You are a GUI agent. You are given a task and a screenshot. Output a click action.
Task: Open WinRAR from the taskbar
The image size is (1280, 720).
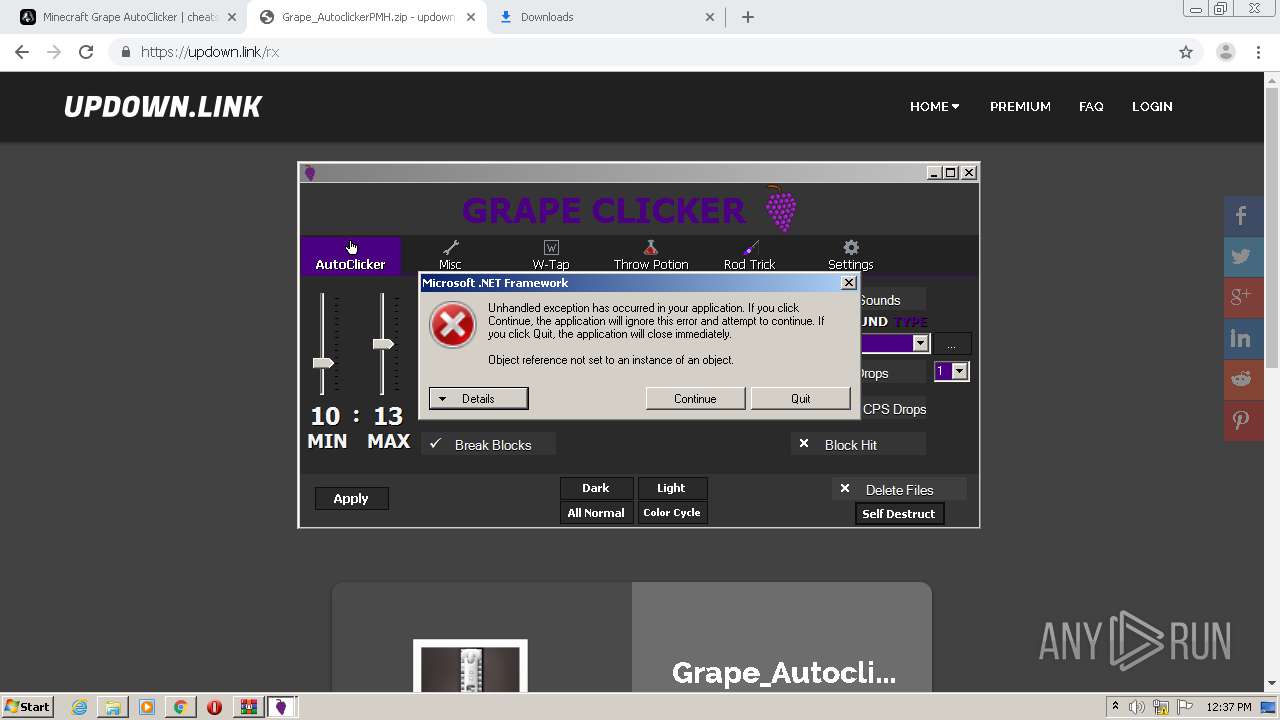(x=248, y=707)
